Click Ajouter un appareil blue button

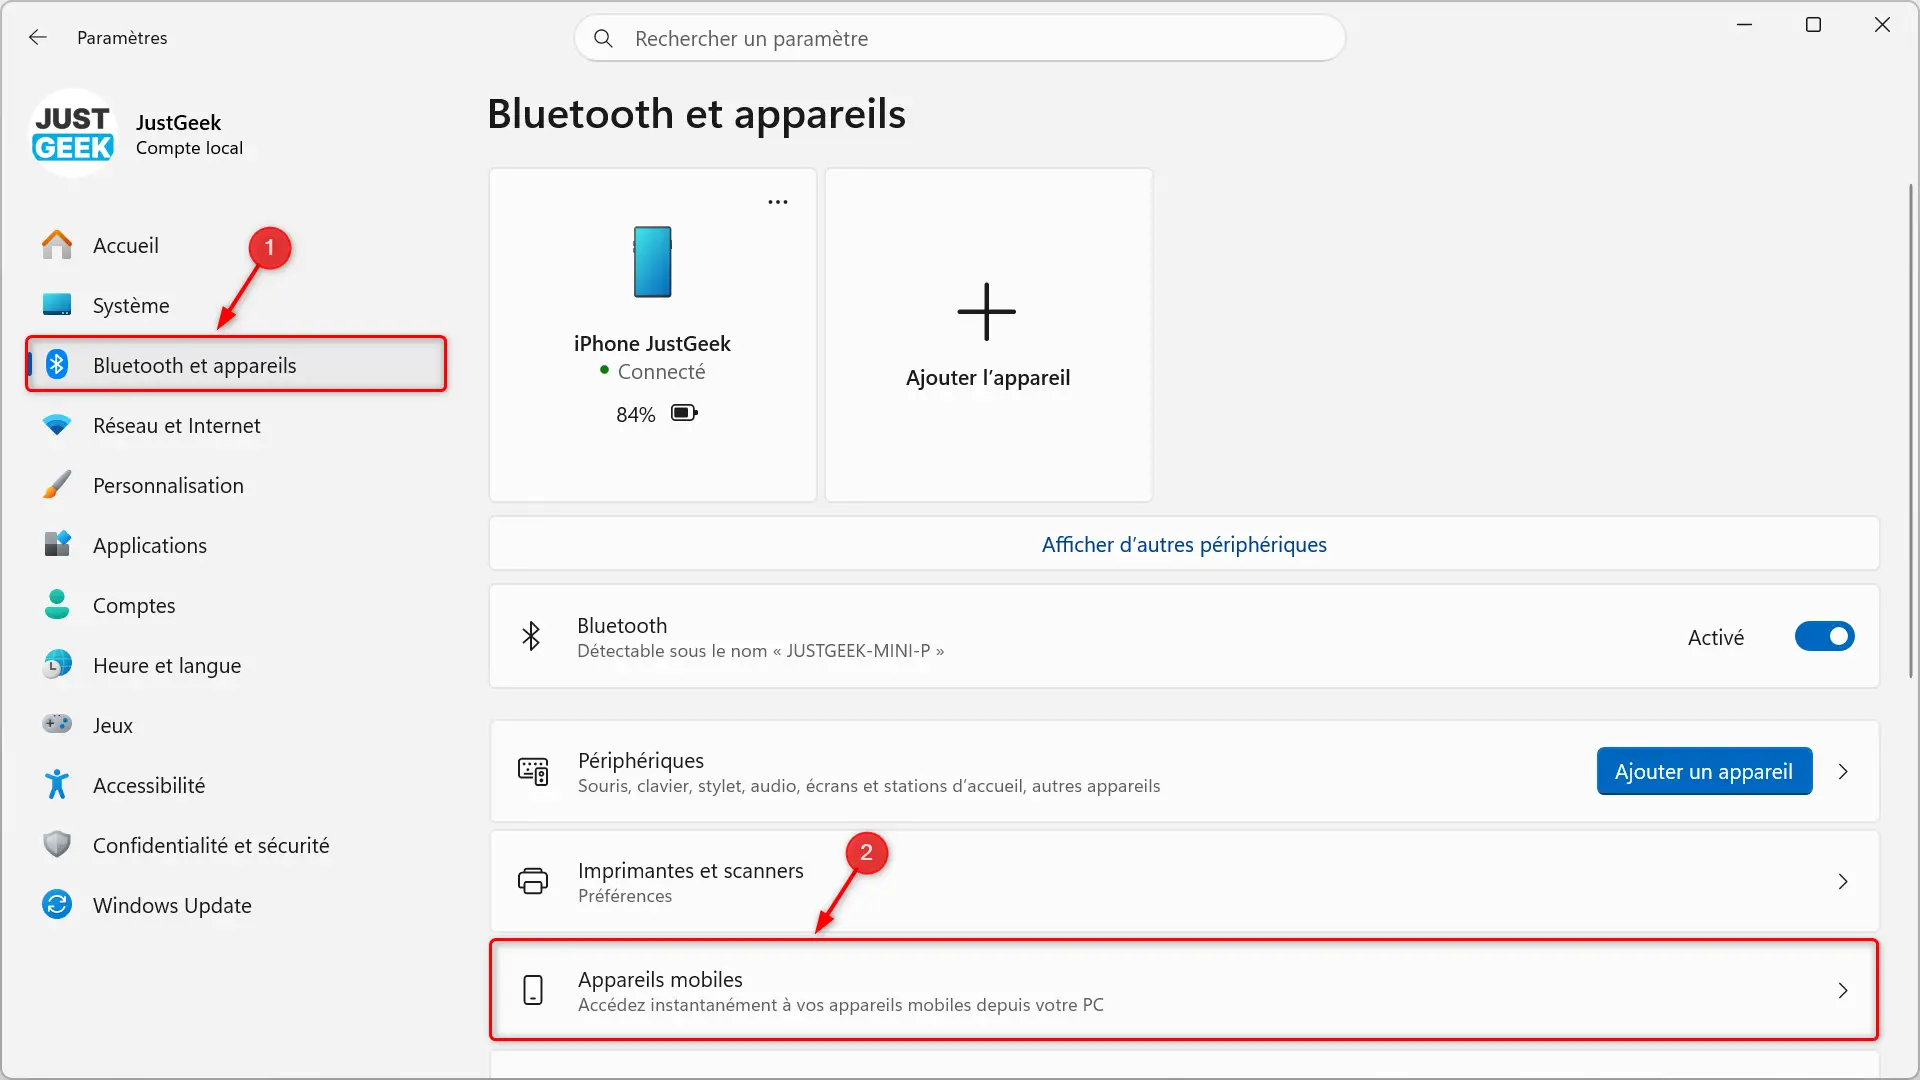(1704, 772)
